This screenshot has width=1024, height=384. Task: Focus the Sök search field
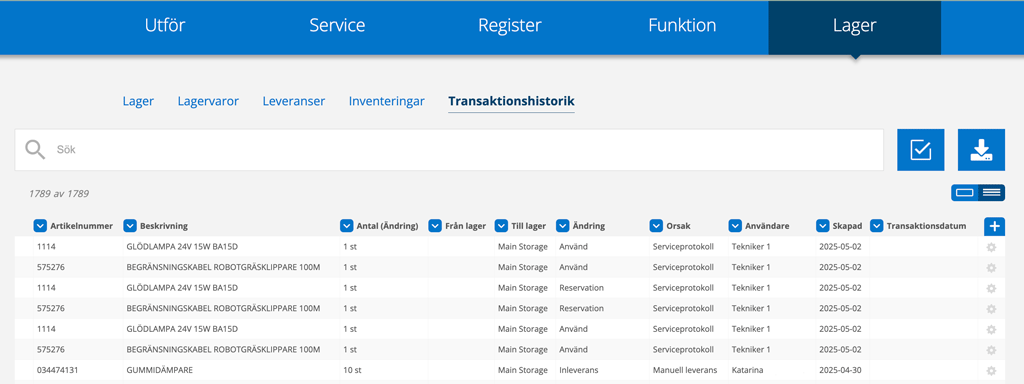pos(449,150)
